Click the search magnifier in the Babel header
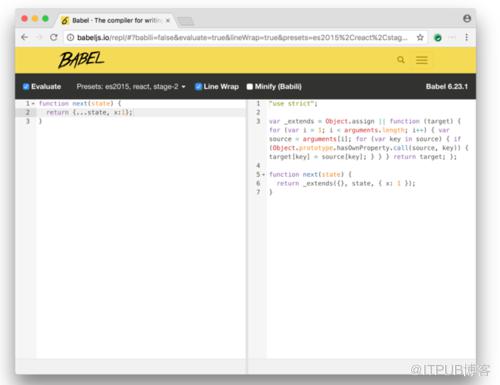This screenshot has height=385, width=500. point(401,60)
